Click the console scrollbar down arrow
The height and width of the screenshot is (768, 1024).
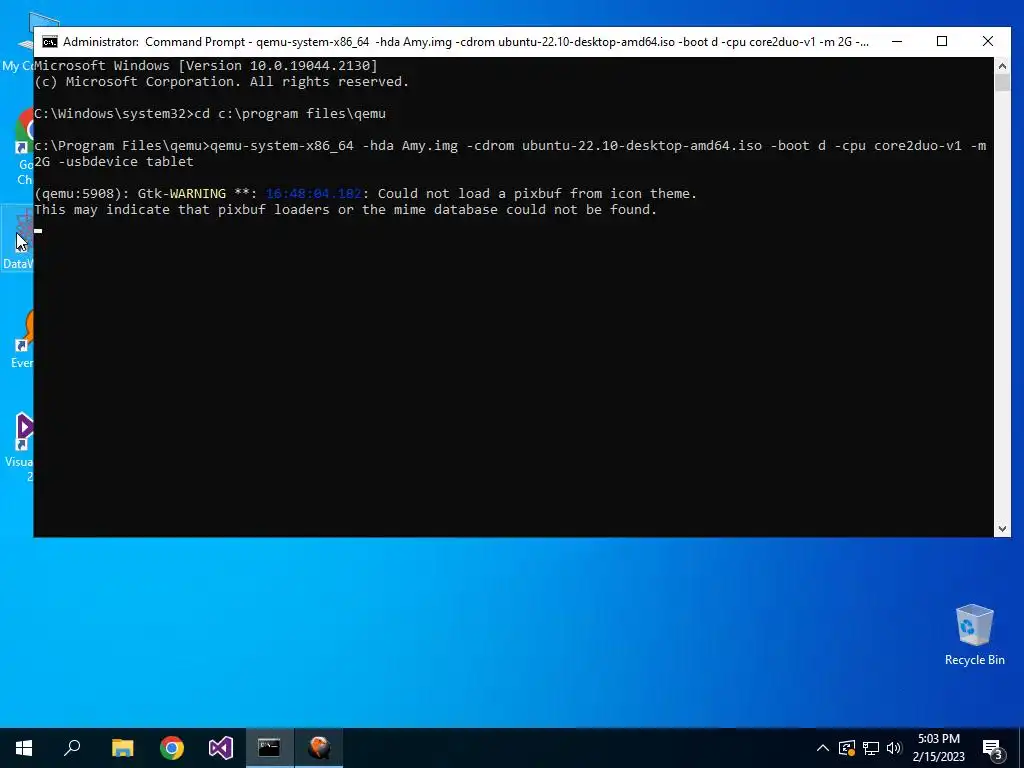pos(1002,529)
